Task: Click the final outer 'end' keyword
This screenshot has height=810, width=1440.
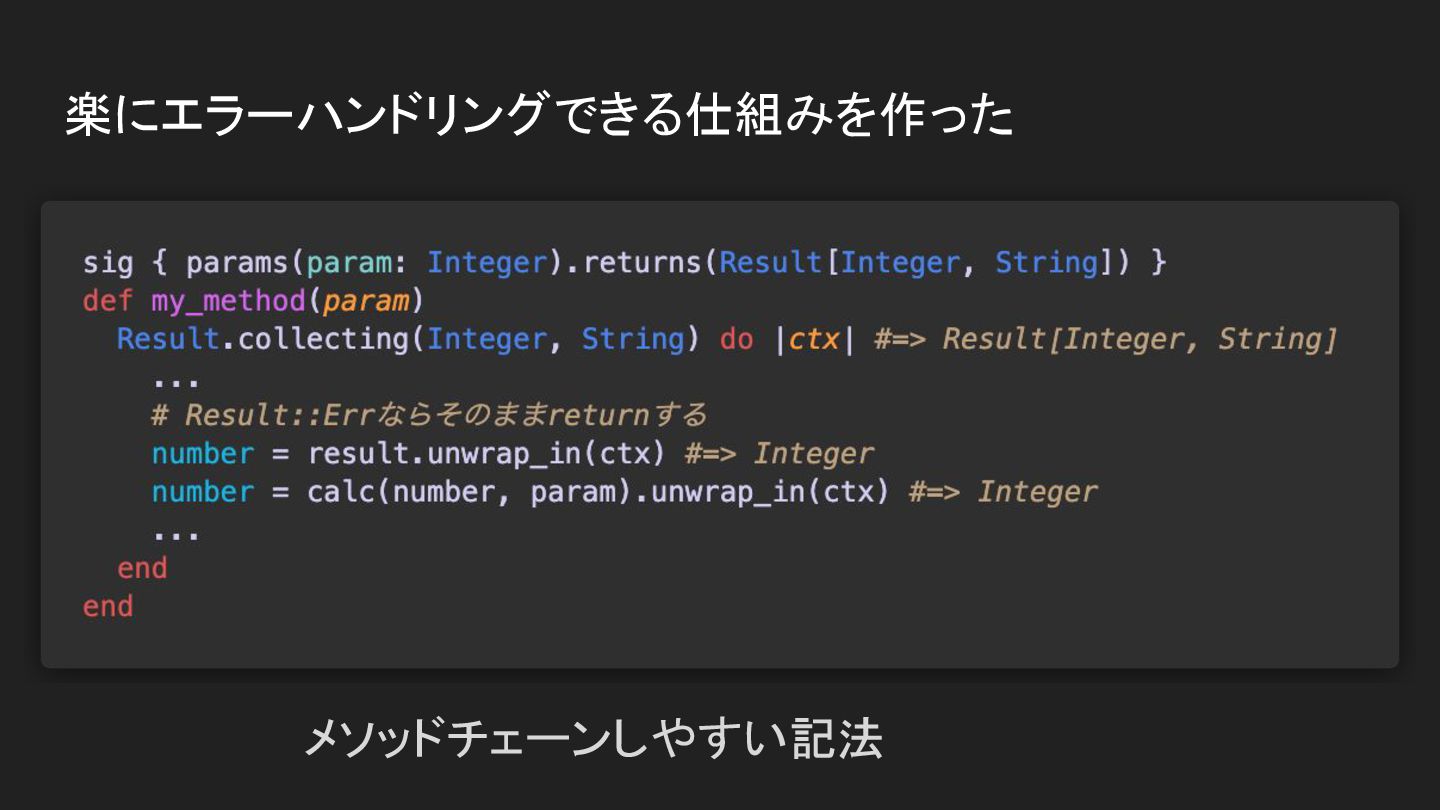Action: 108,606
